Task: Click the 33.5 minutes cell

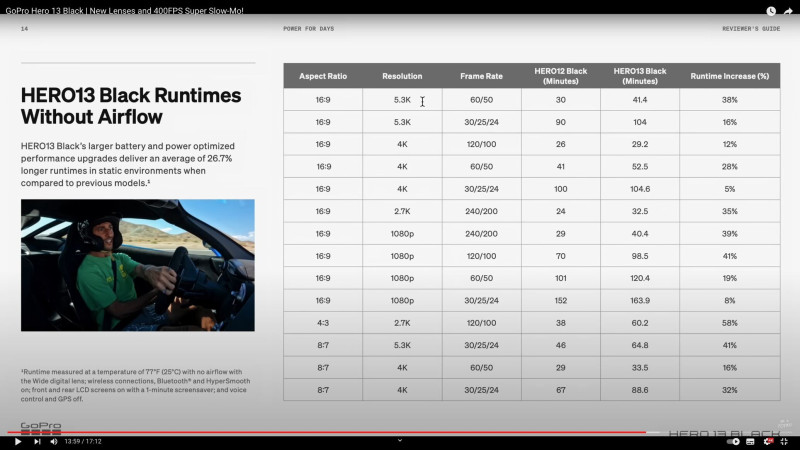Action: [640, 367]
